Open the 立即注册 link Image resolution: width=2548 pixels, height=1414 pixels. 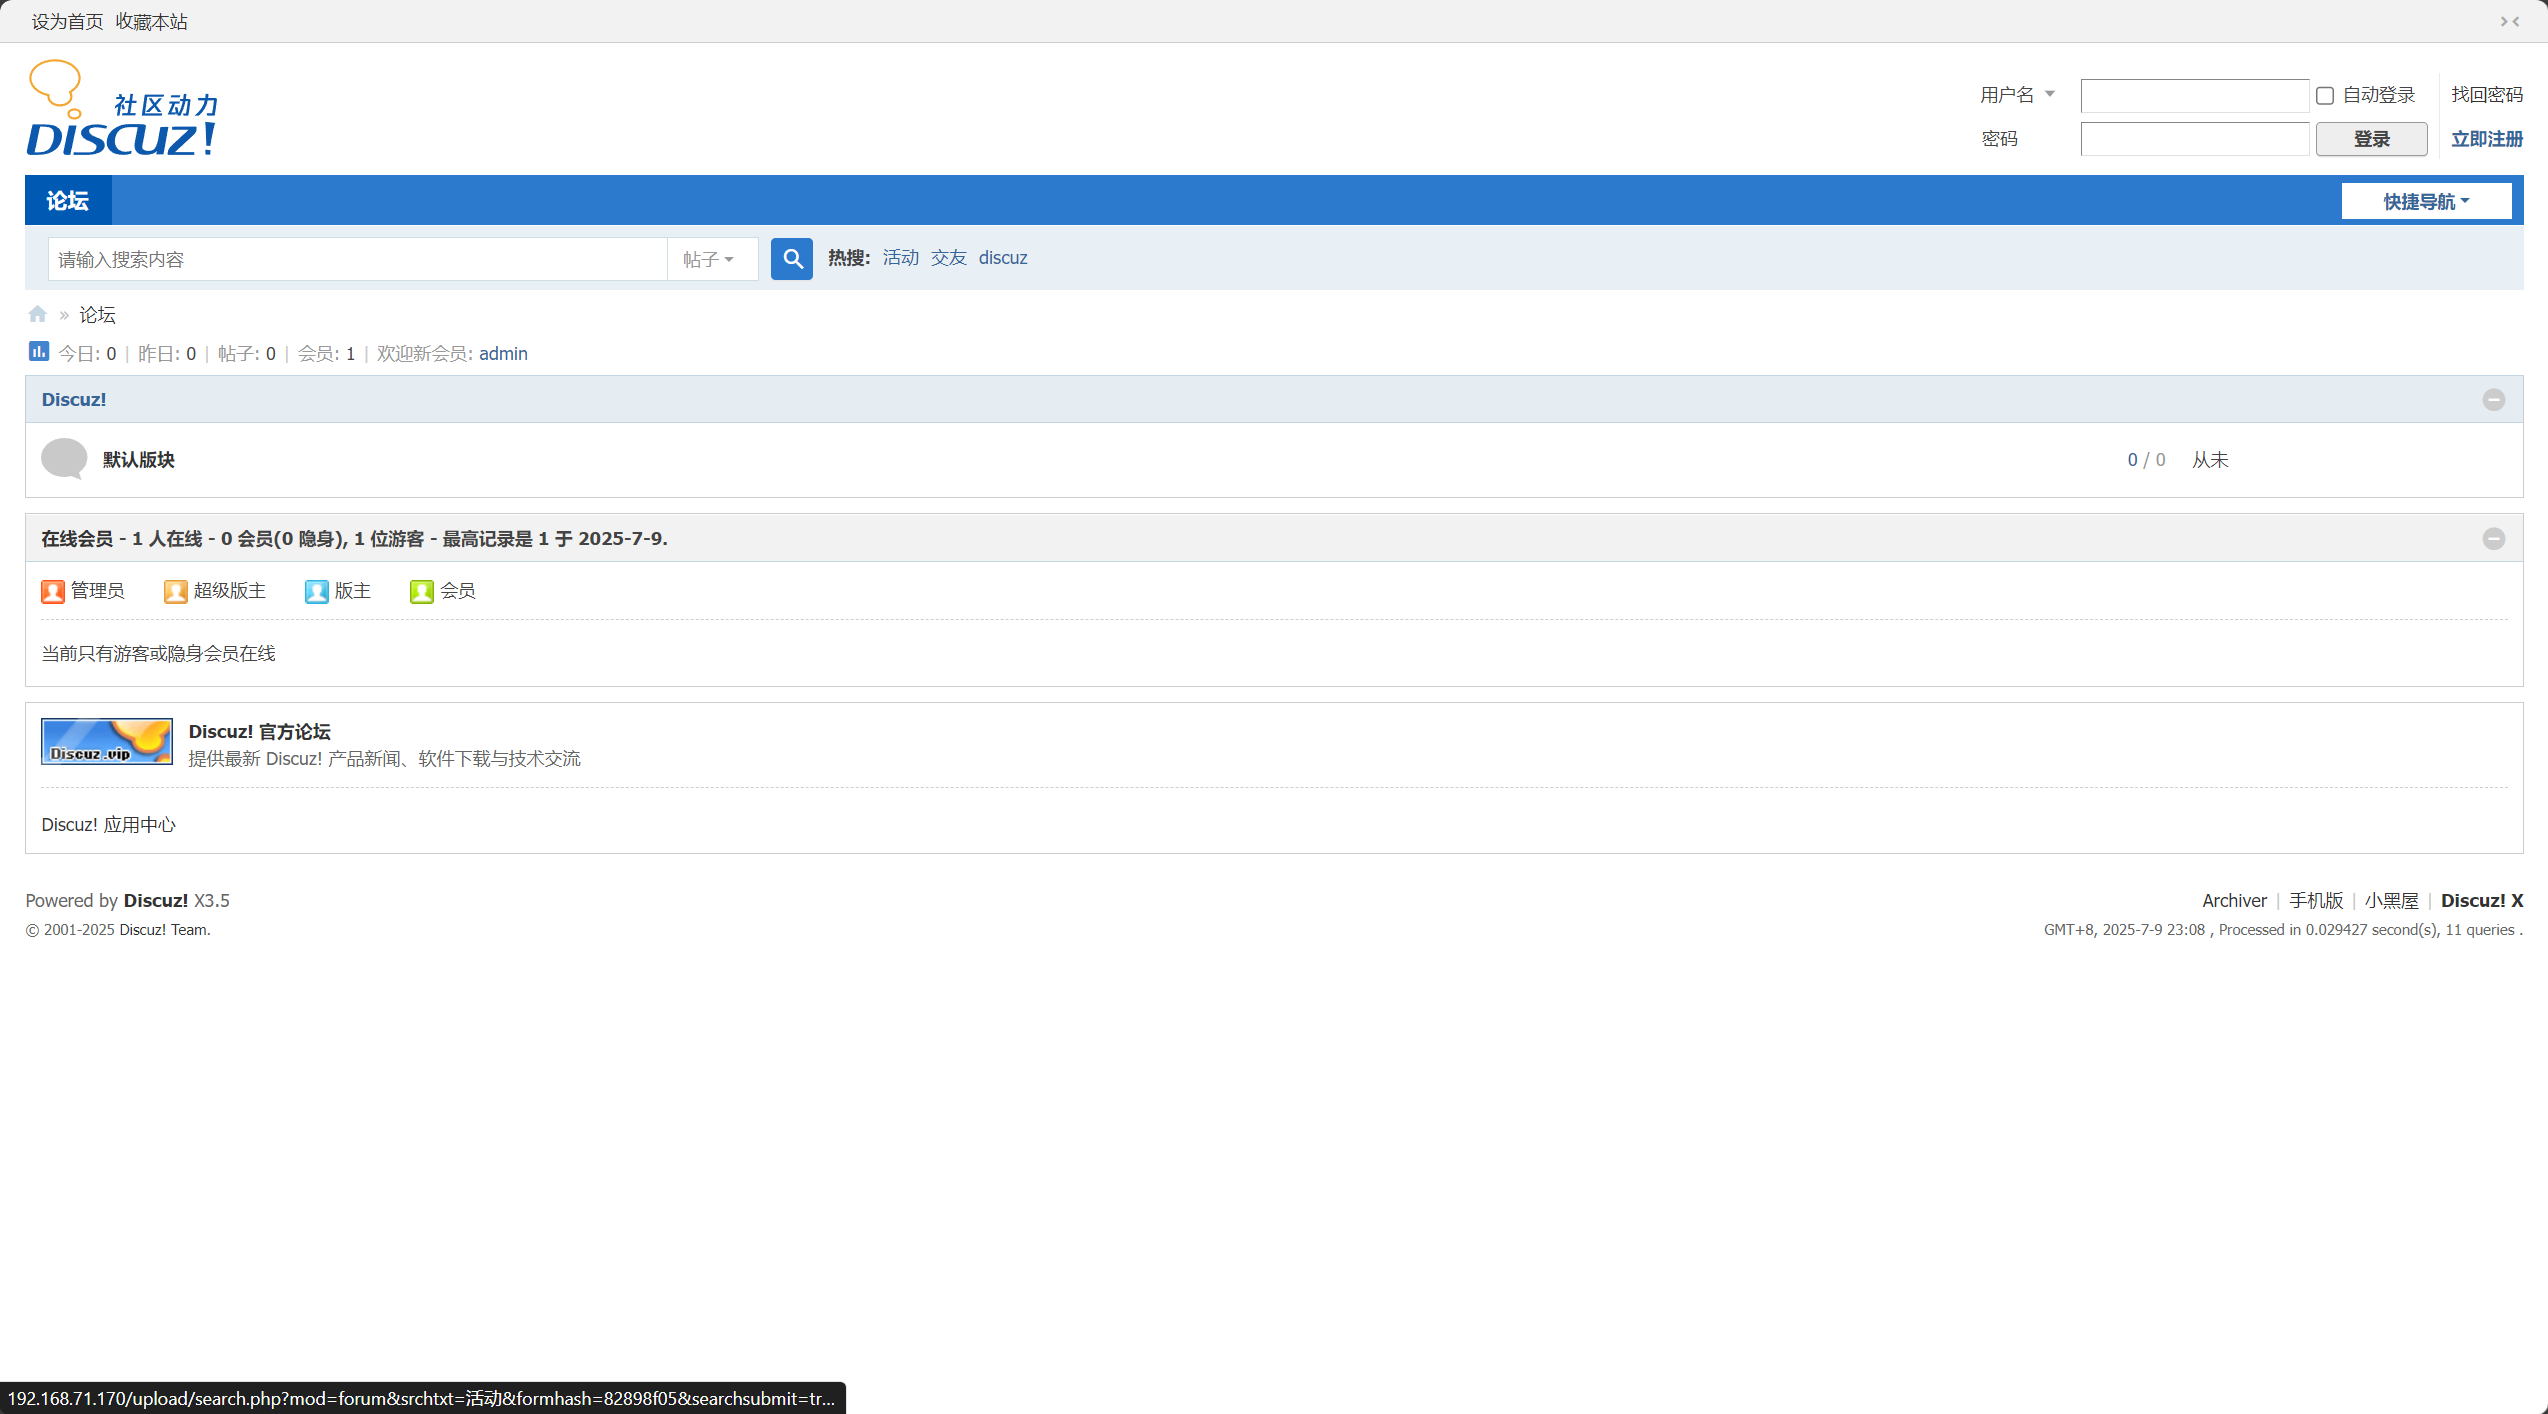[2486, 139]
